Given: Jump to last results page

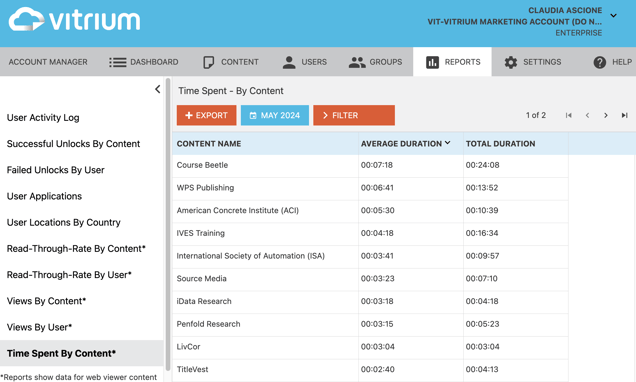Looking at the screenshot, I should coord(625,116).
